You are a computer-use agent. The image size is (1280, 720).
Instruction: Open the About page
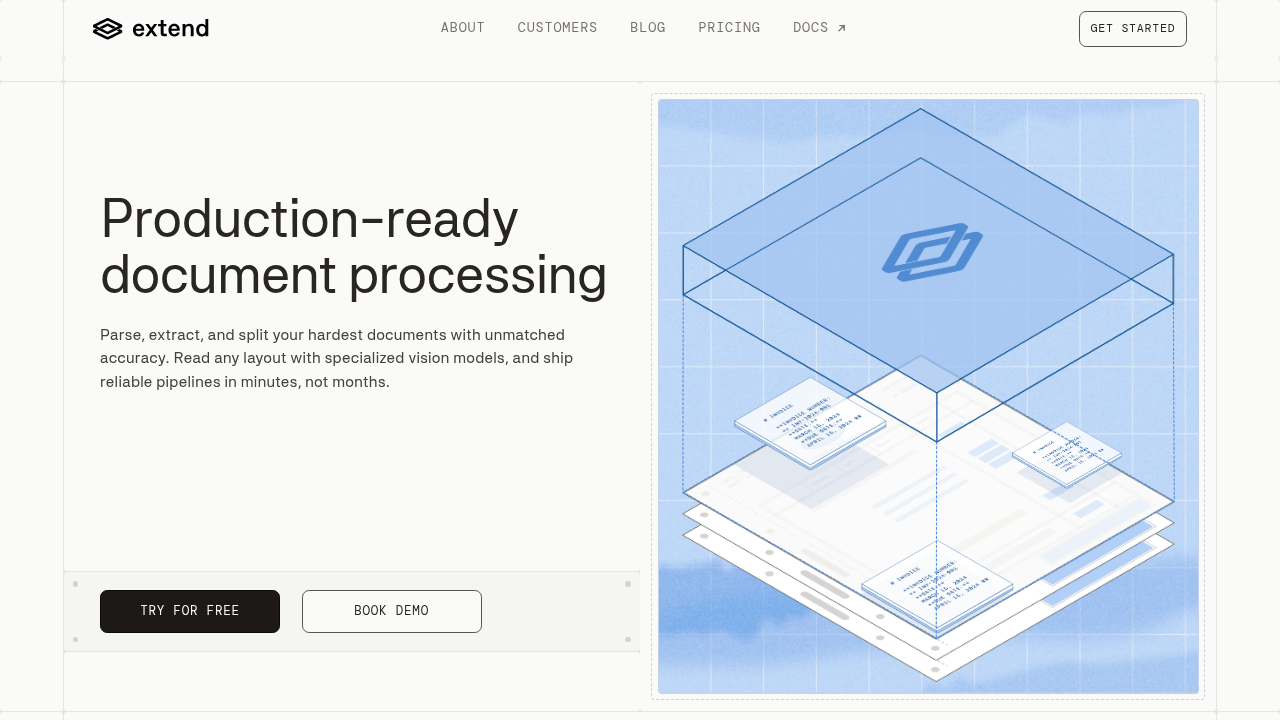click(x=462, y=28)
